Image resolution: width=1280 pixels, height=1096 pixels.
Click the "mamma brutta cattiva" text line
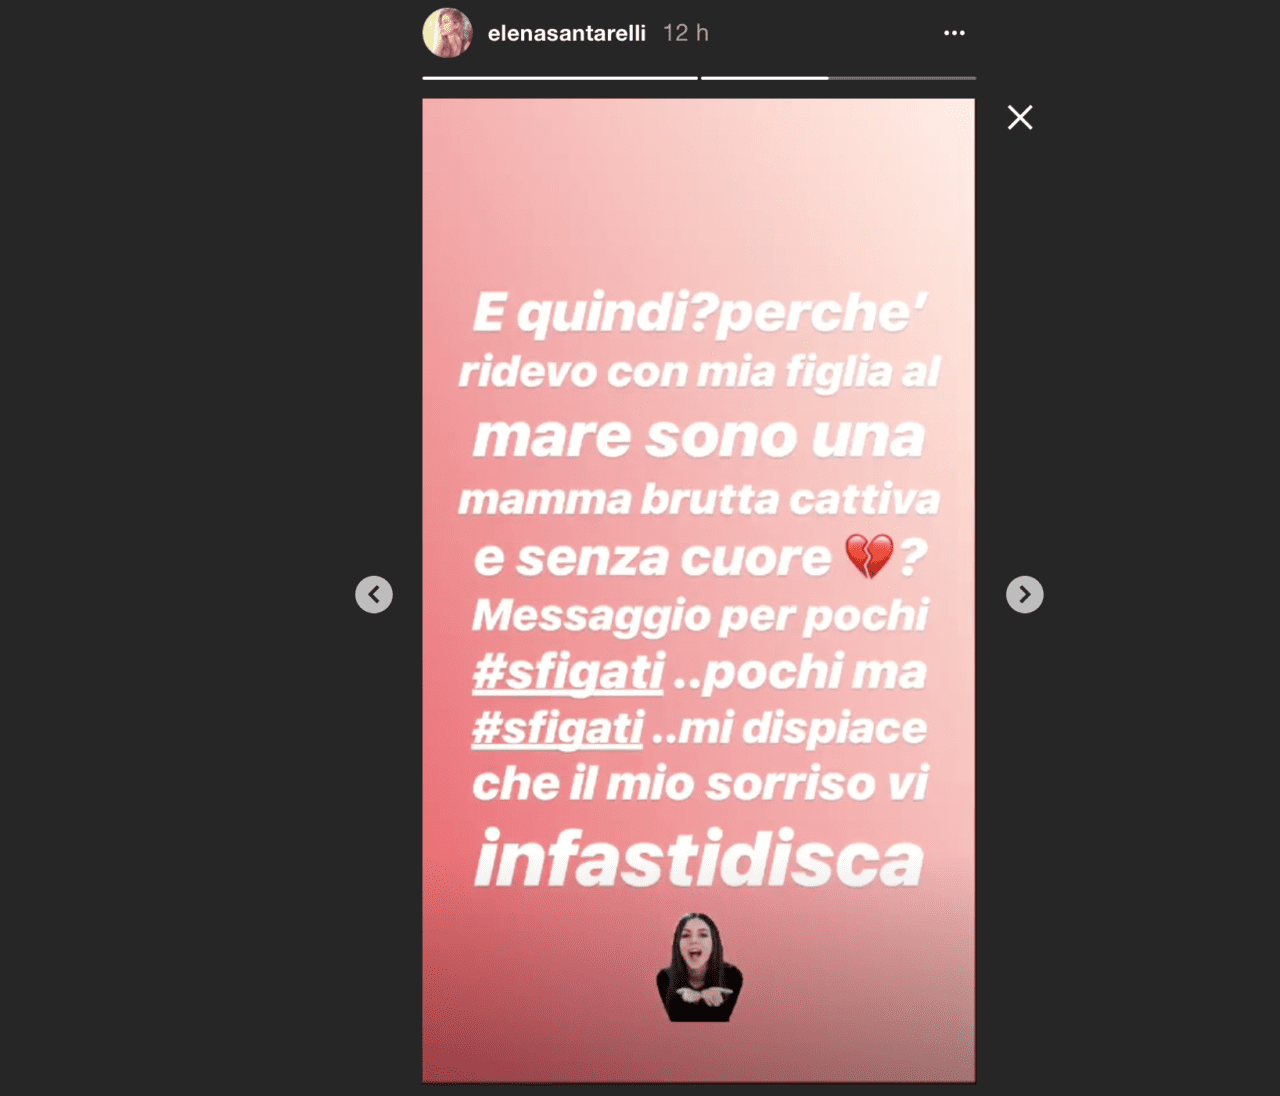pos(699,499)
